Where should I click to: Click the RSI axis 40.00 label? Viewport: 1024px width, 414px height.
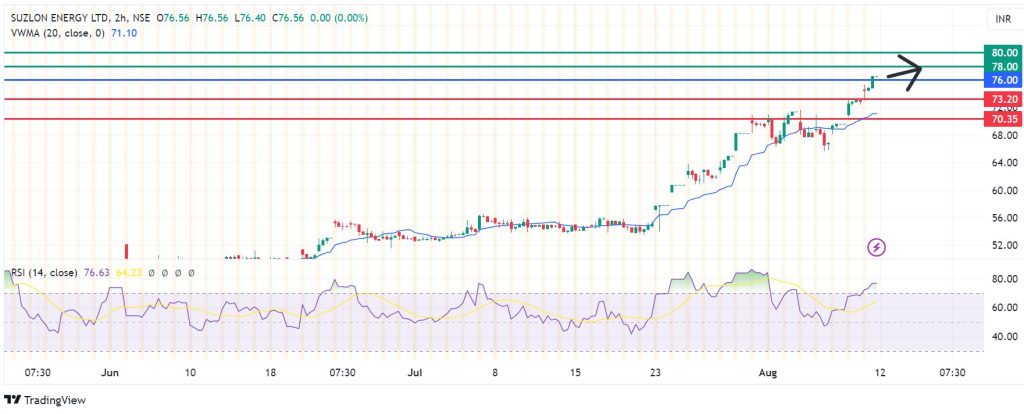(1004, 336)
